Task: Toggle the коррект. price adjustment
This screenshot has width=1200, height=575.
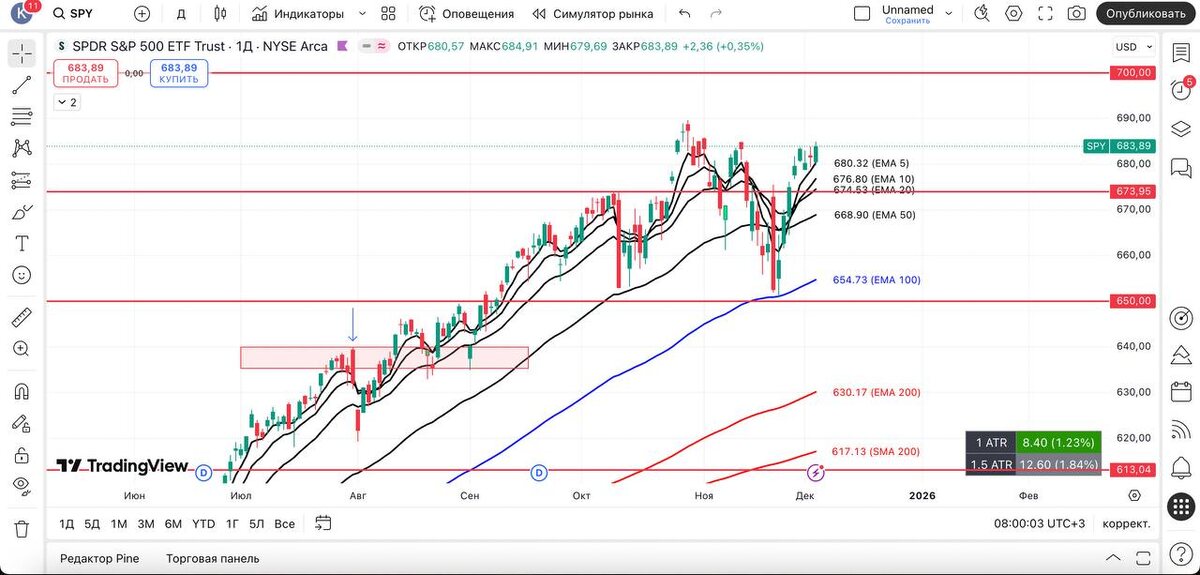Action: coord(1126,524)
